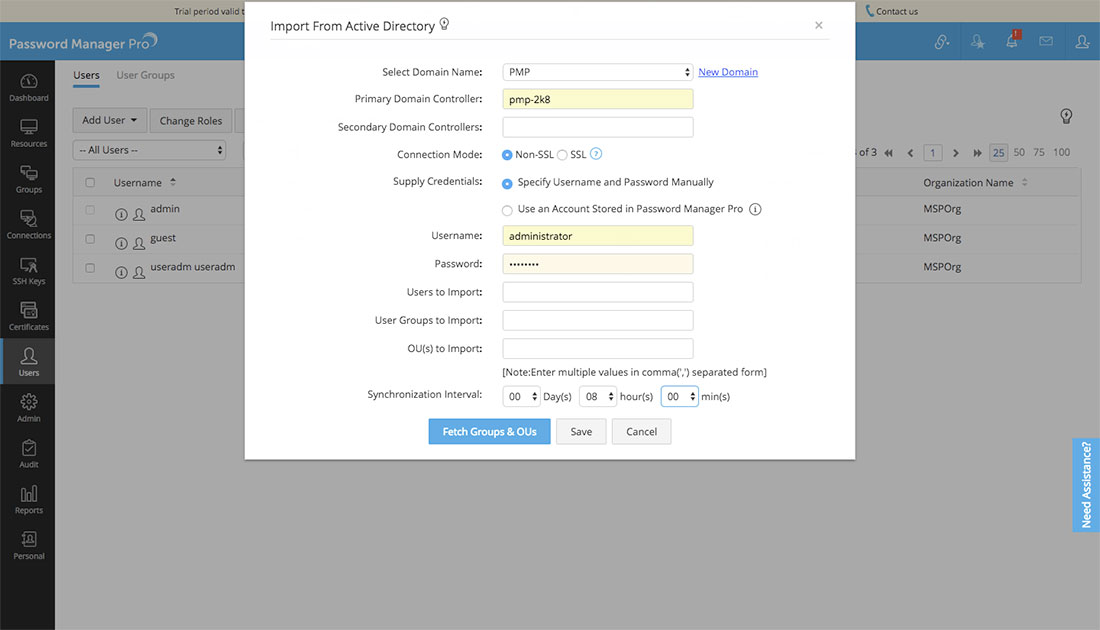Expand the synchronization Day(s) dropdown
This screenshot has width=1100, height=630.
(x=520, y=397)
